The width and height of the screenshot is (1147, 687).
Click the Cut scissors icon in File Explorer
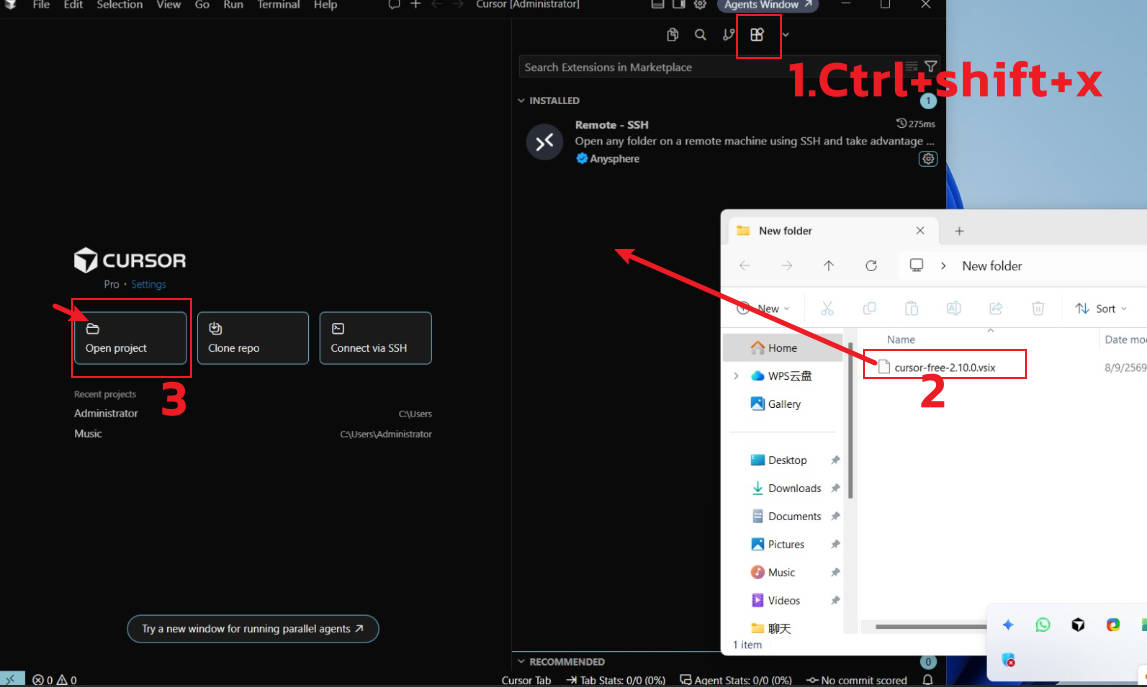click(x=827, y=309)
